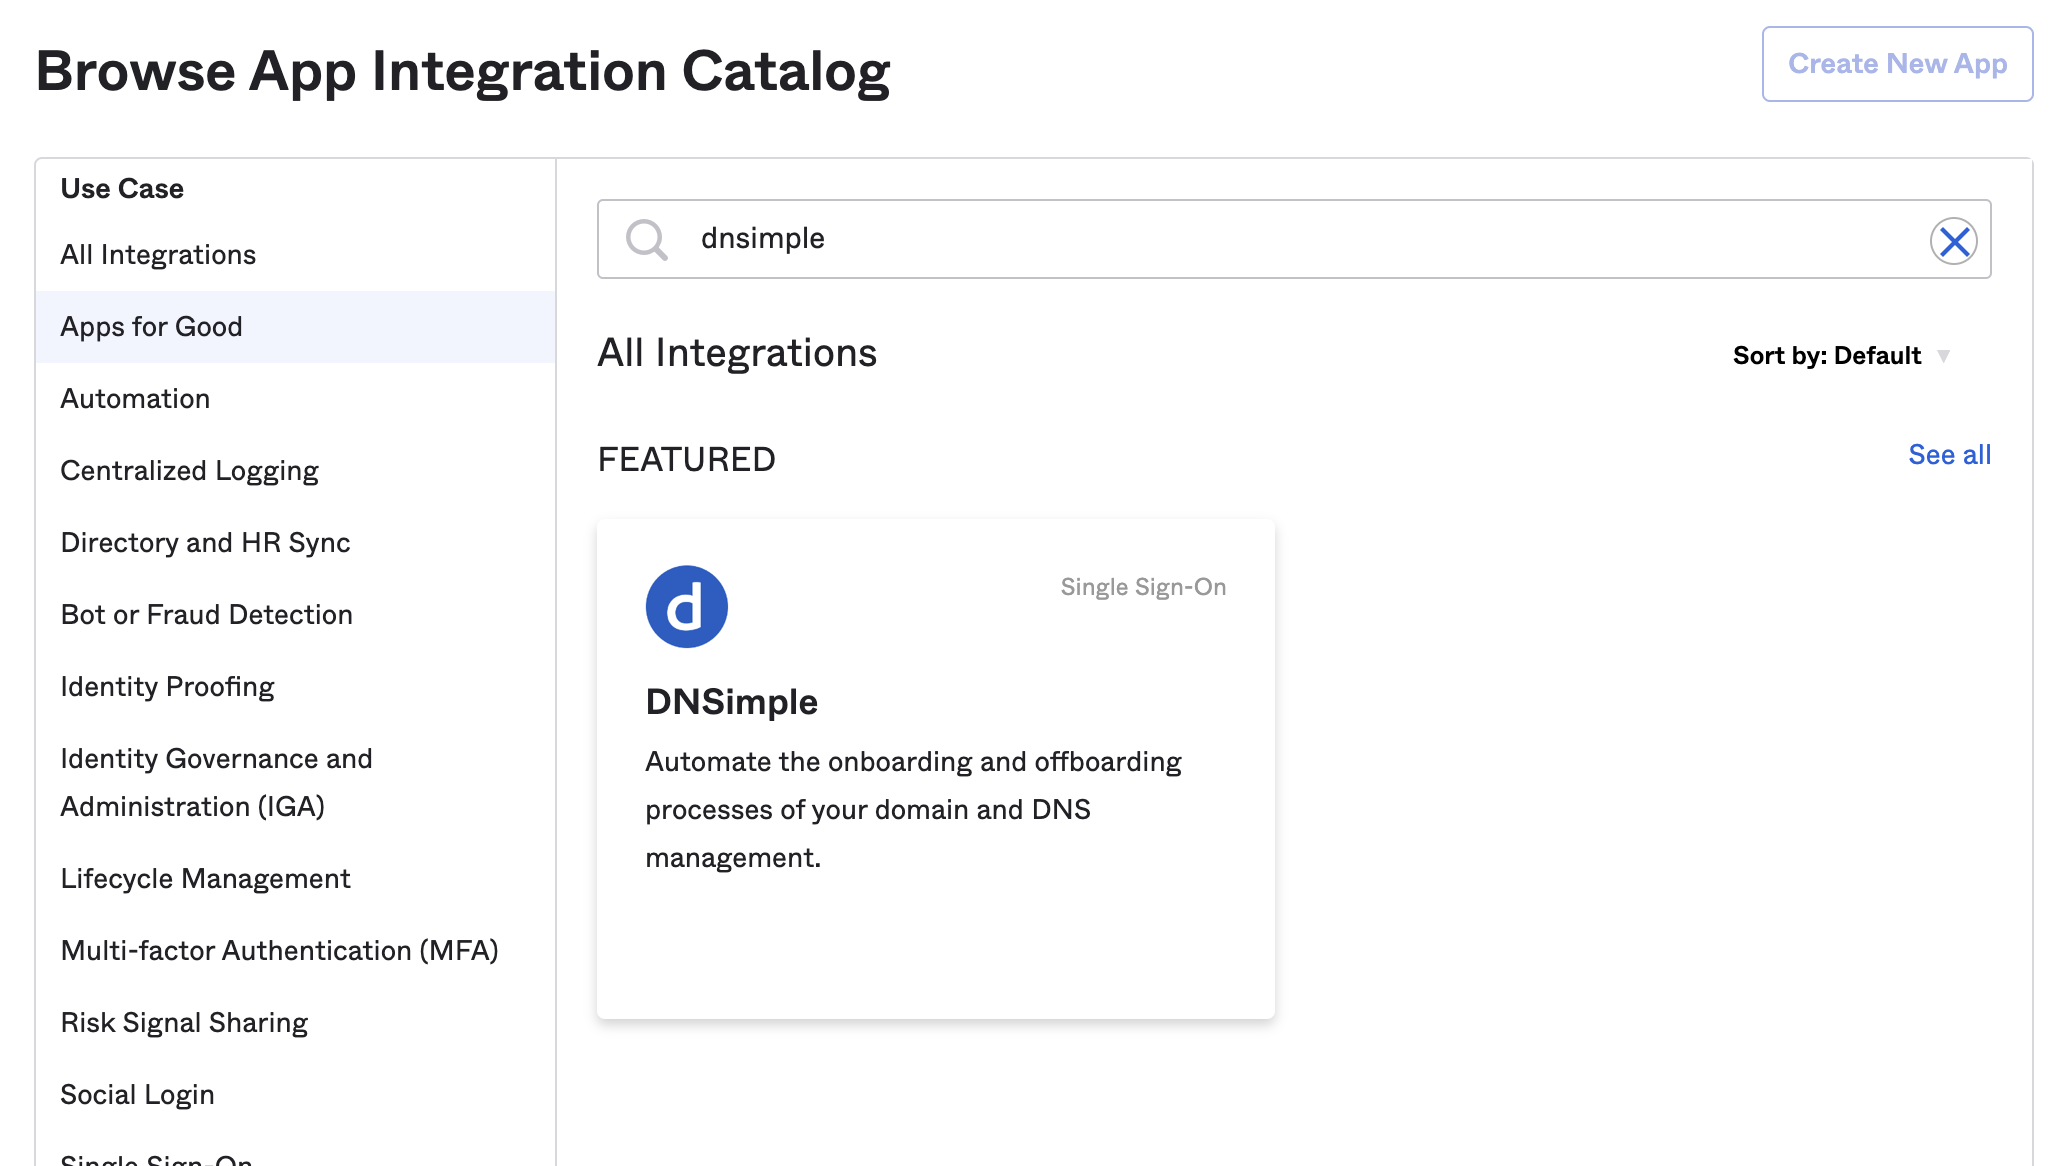The height and width of the screenshot is (1166, 2064).
Task: Select the Identity Proofing tab item
Action: coord(169,684)
